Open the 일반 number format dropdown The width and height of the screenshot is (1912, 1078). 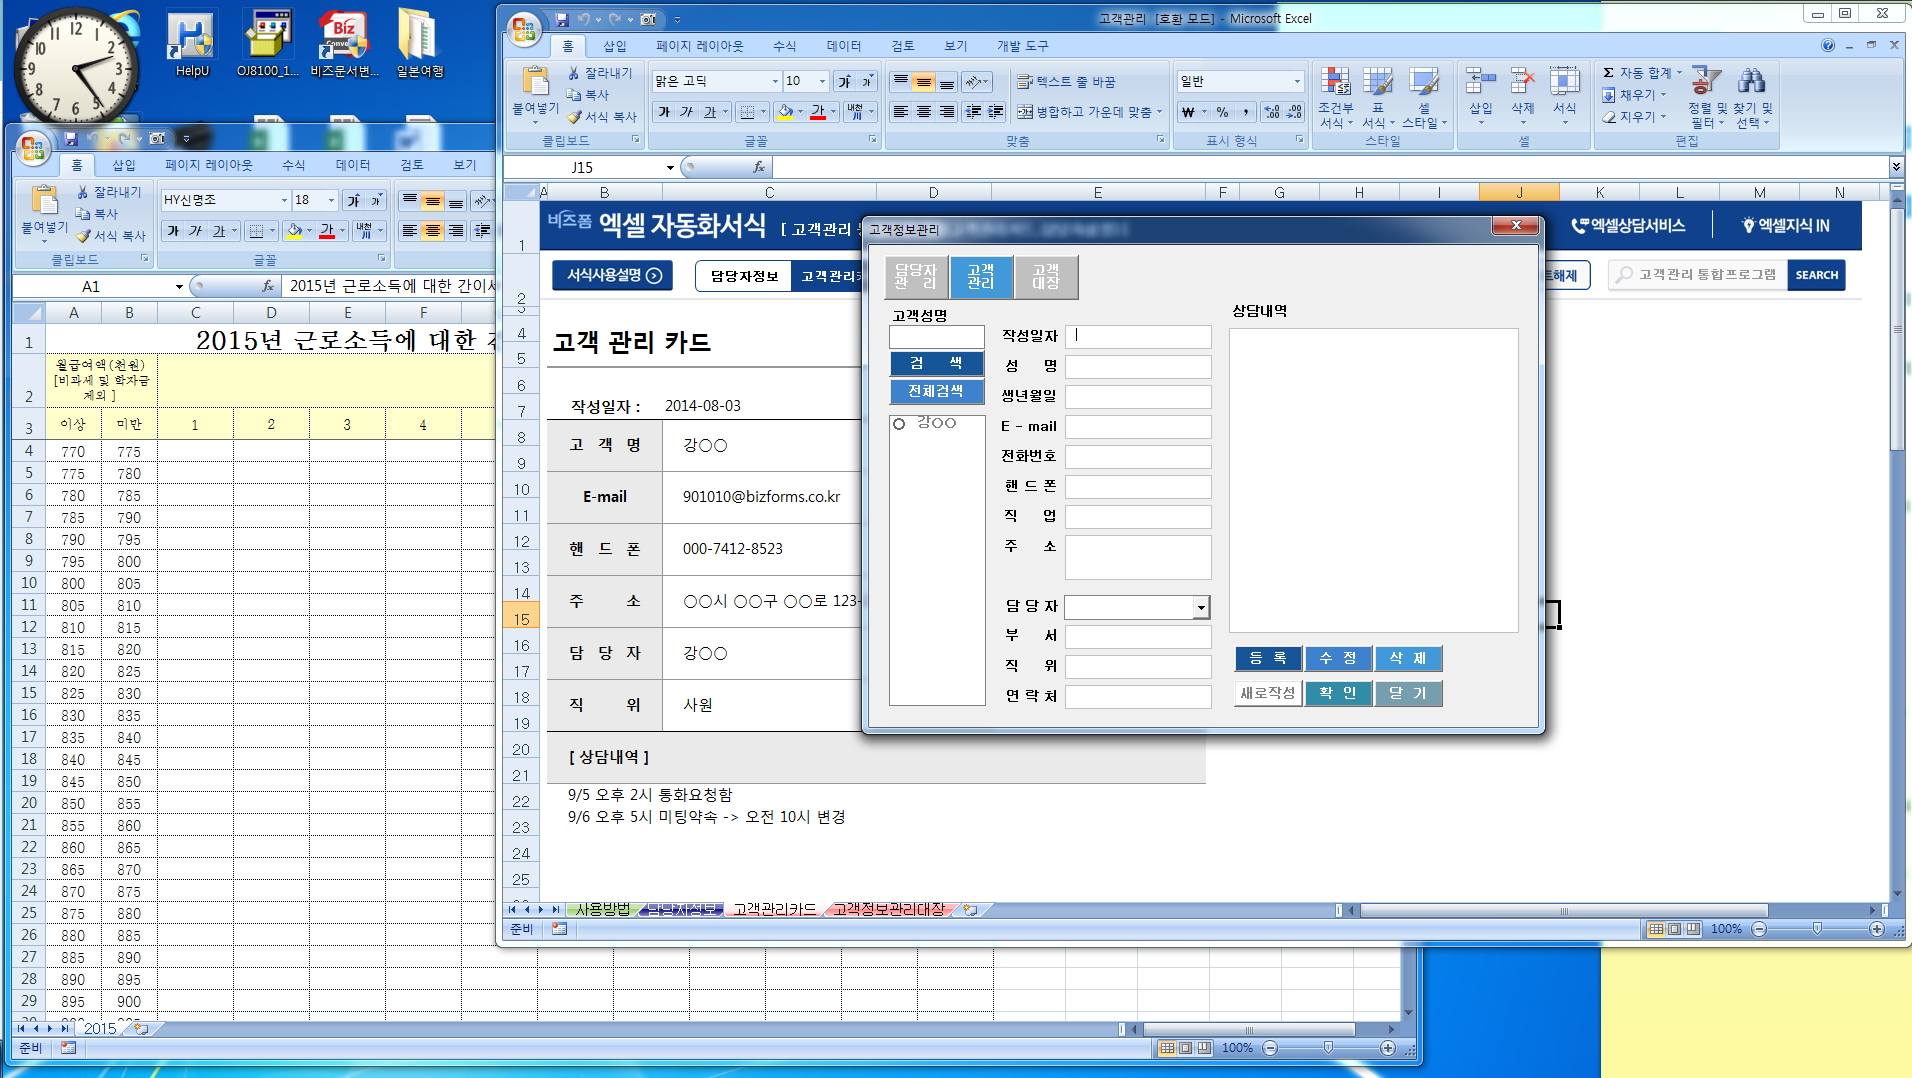pos(1297,82)
